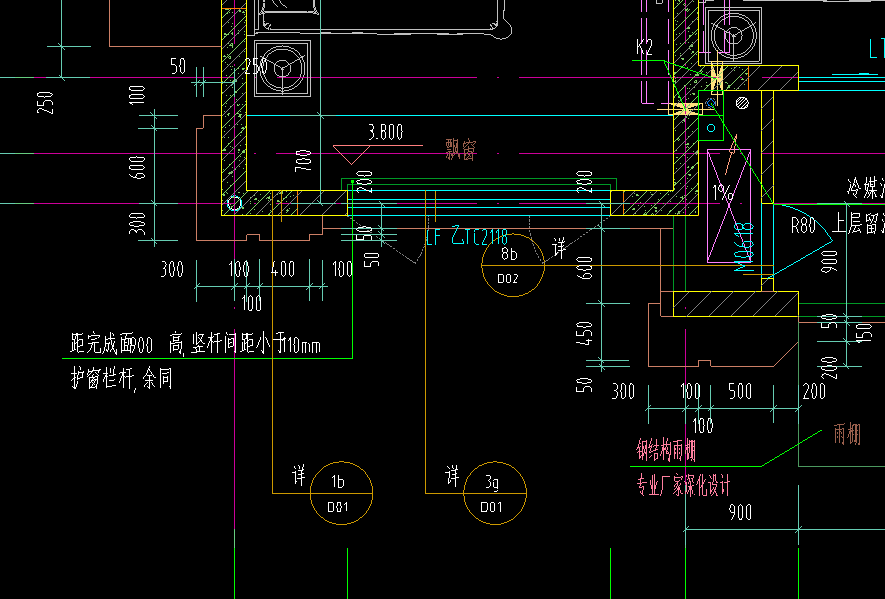Select the elevation triangle marker under 3.800
The height and width of the screenshot is (599, 885).
351,155
